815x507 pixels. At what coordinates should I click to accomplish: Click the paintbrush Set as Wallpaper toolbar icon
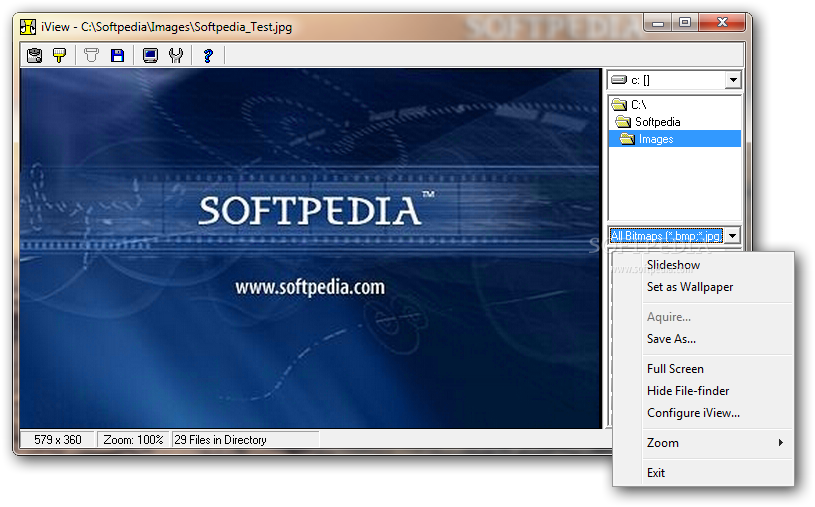[60, 55]
